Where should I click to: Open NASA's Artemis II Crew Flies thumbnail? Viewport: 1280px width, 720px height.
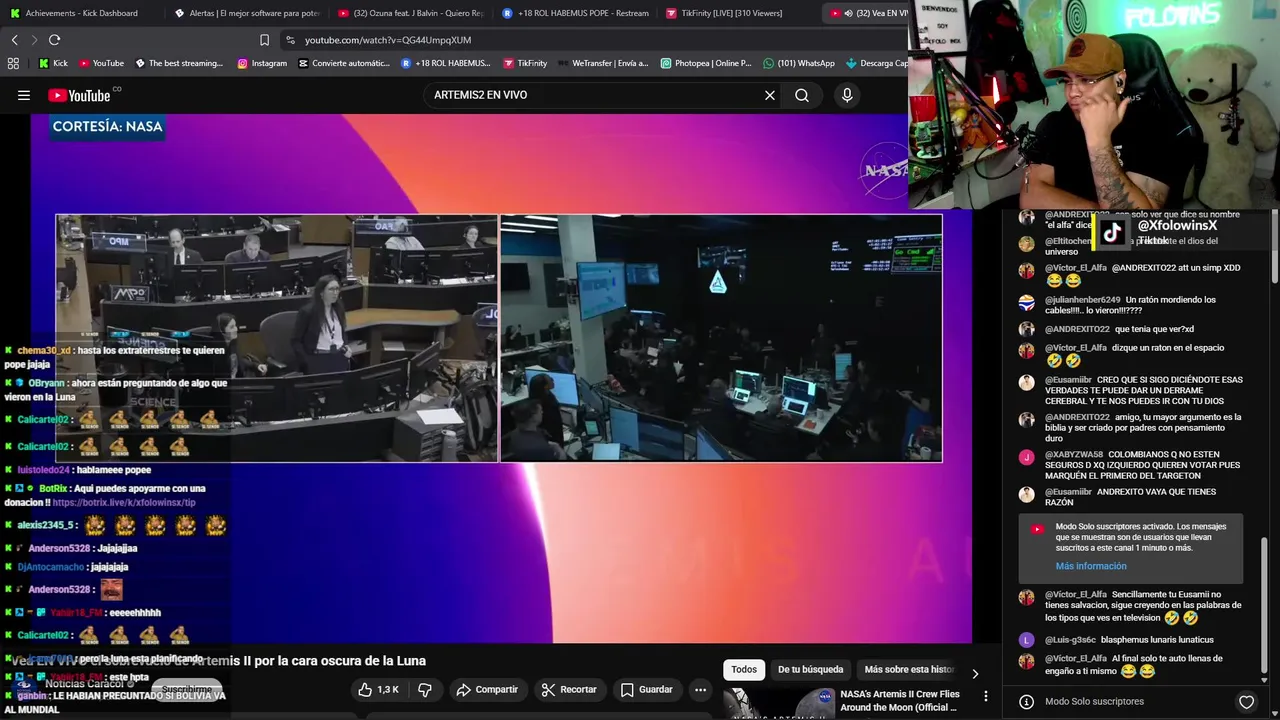[779, 704]
